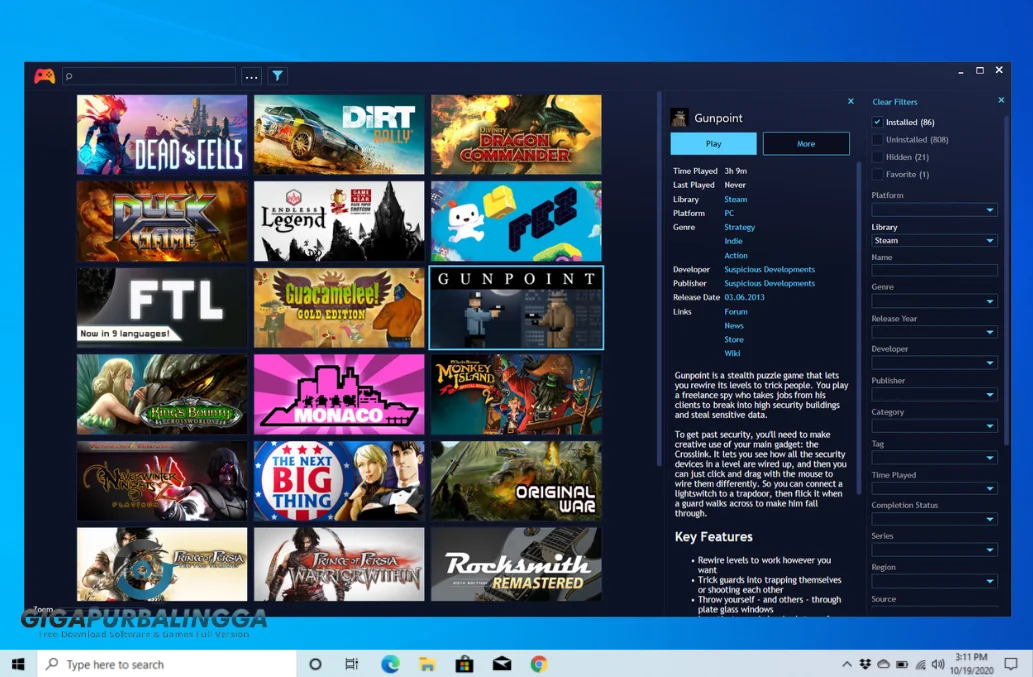The image size is (1033, 677).
Task: Click the filter funnel icon
Action: click(277, 75)
